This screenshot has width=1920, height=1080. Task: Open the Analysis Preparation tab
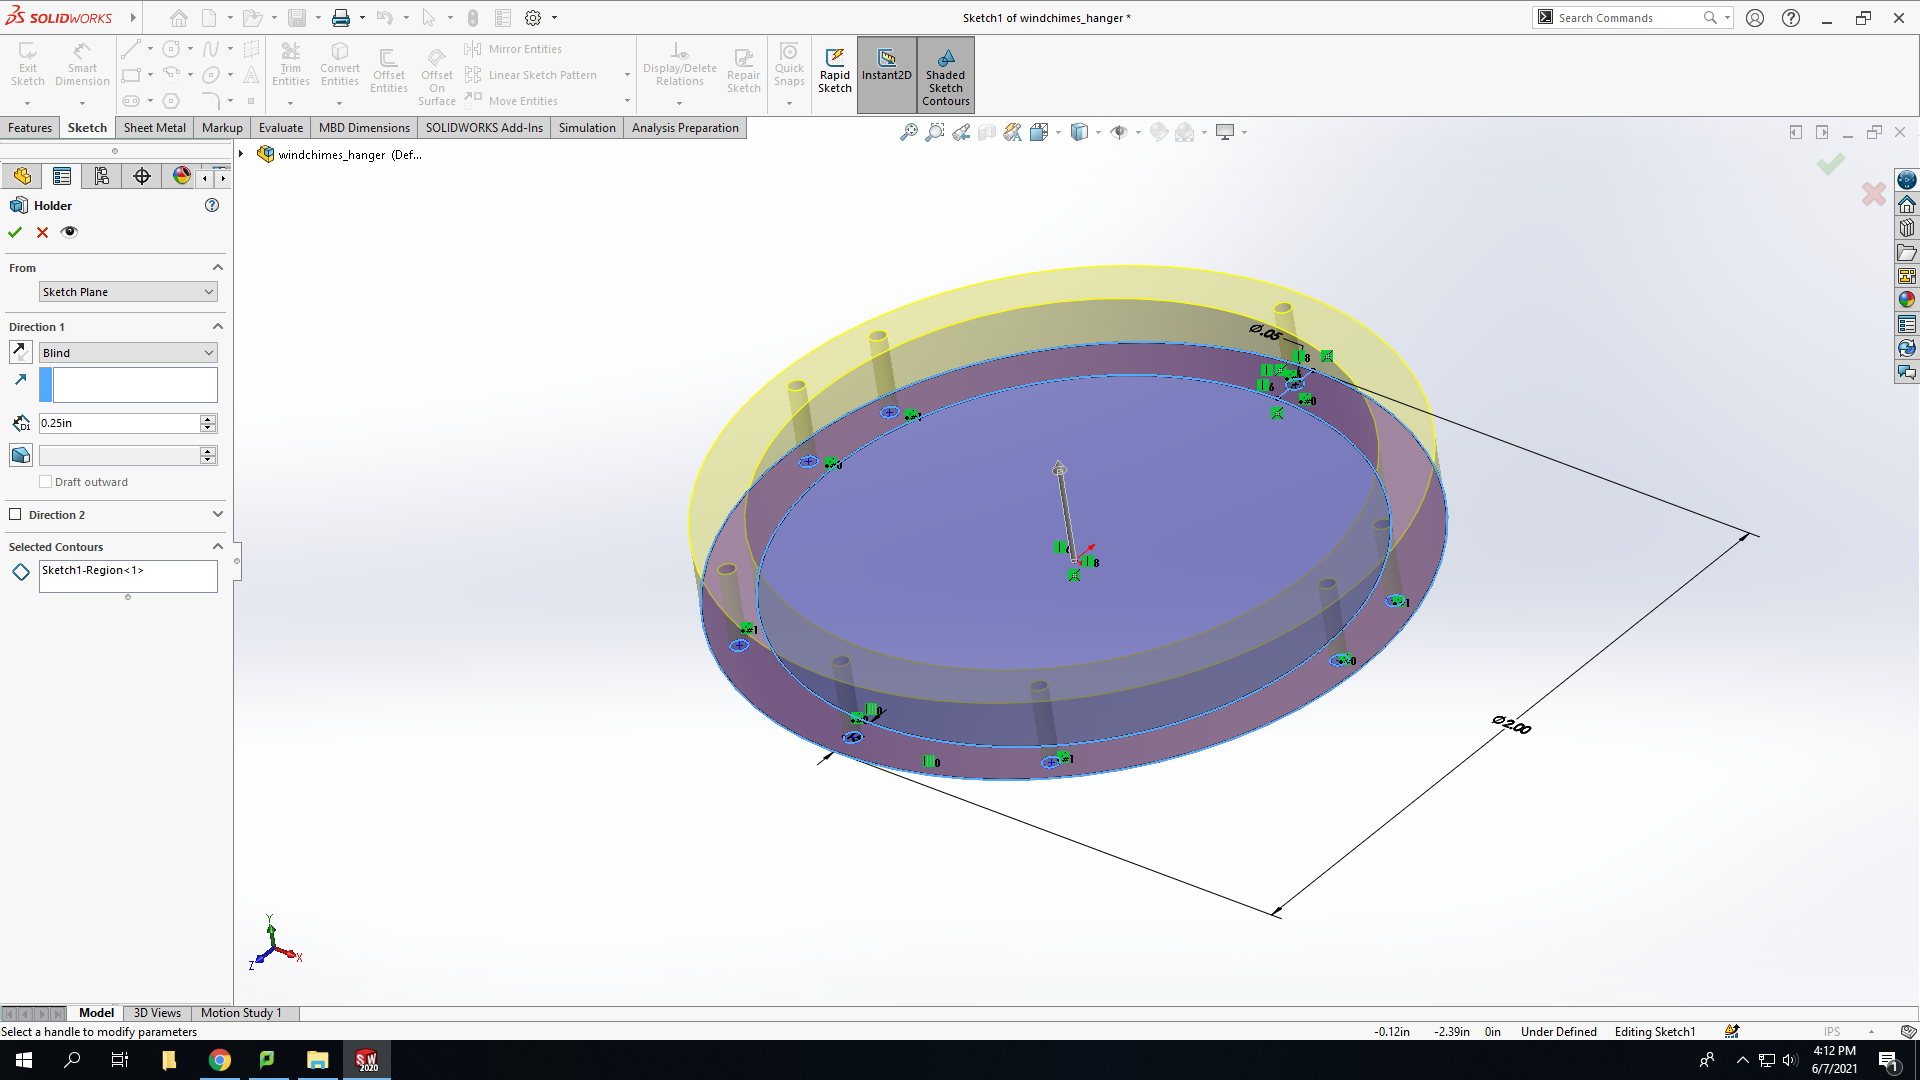(x=685, y=128)
